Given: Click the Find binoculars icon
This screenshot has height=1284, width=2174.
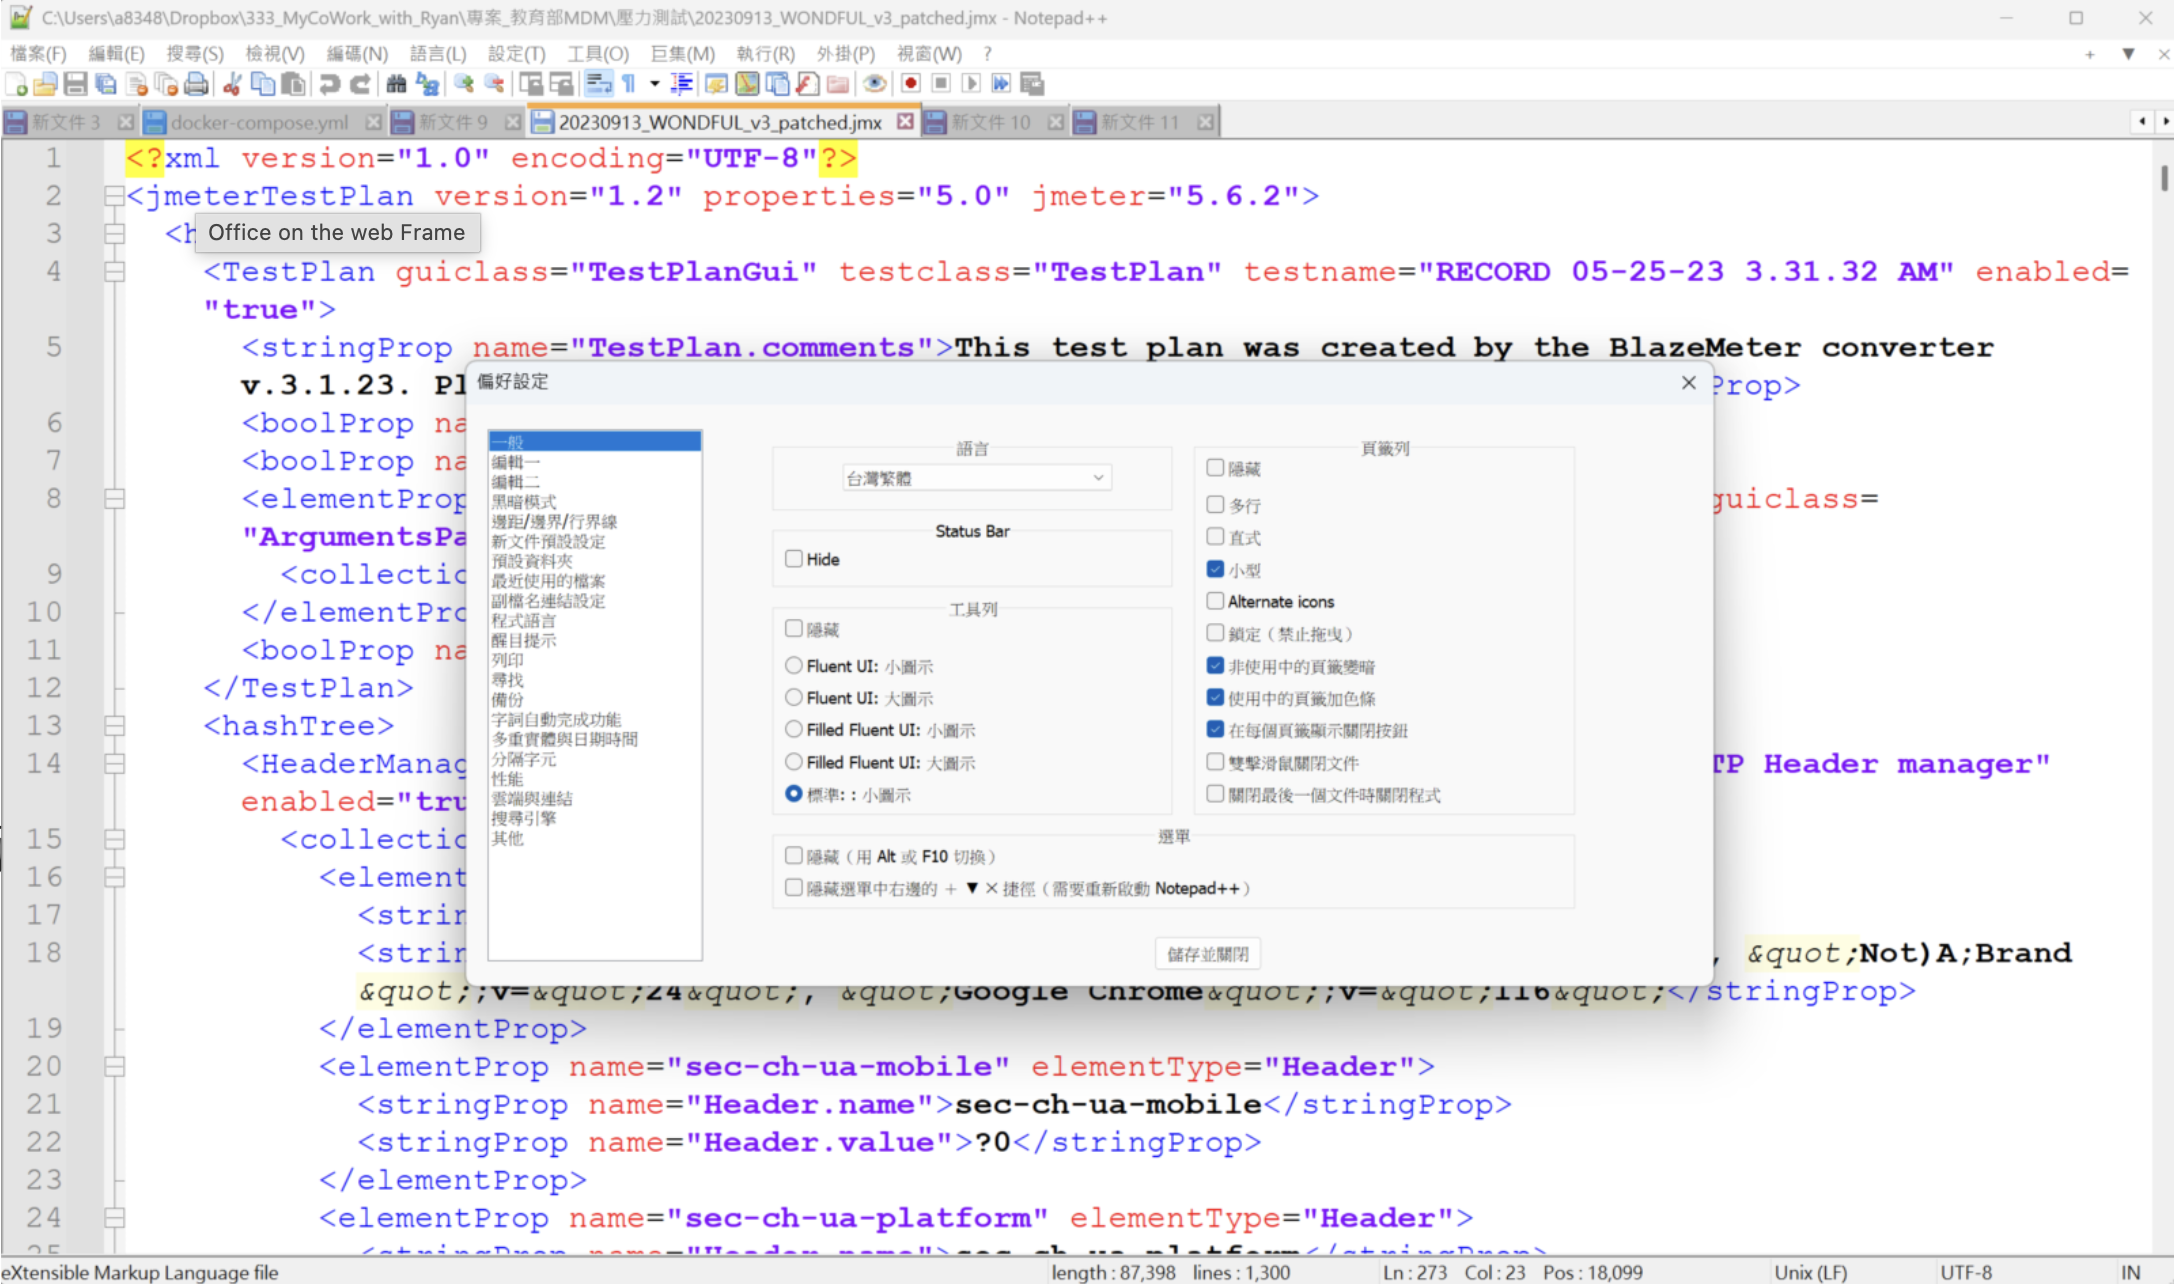Looking at the screenshot, I should (396, 84).
